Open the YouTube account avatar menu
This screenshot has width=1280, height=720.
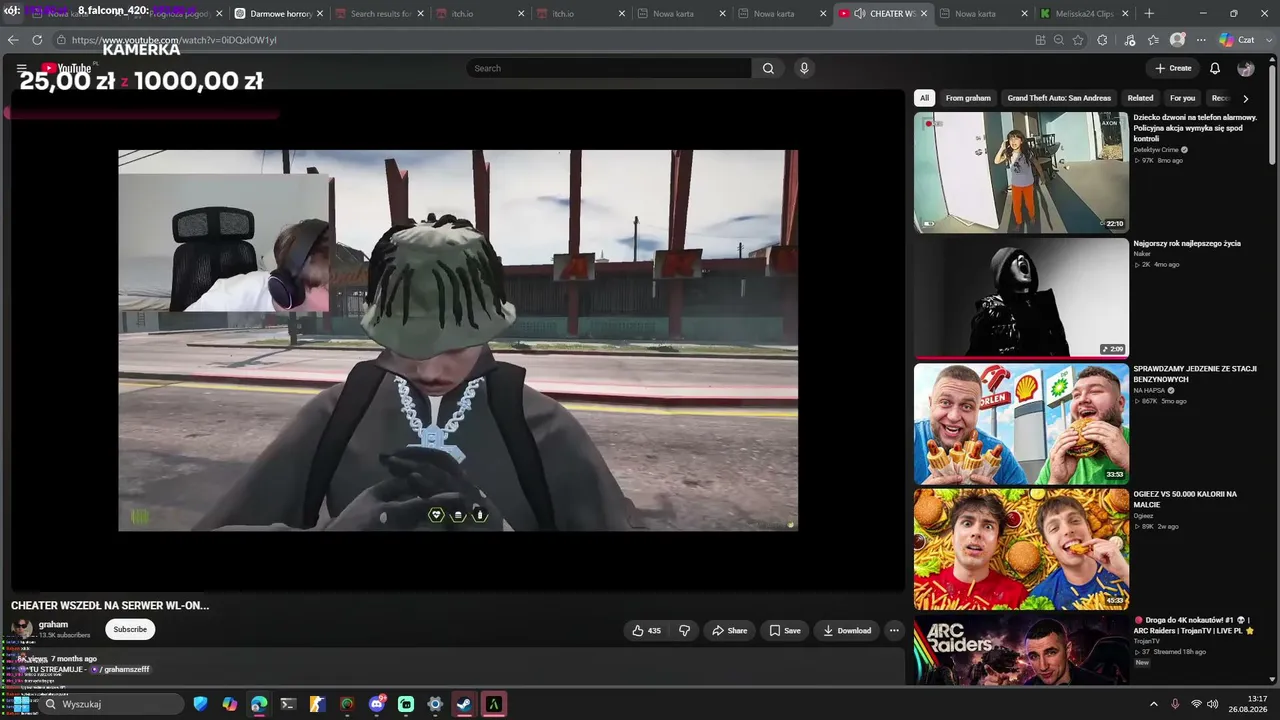(x=1246, y=68)
